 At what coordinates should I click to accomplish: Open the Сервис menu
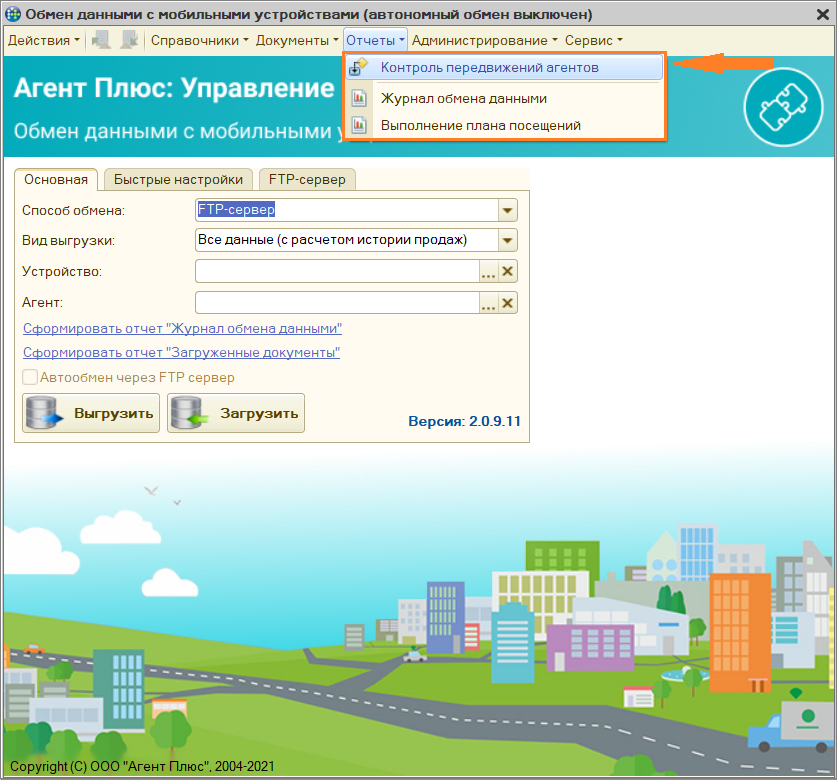coord(594,41)
